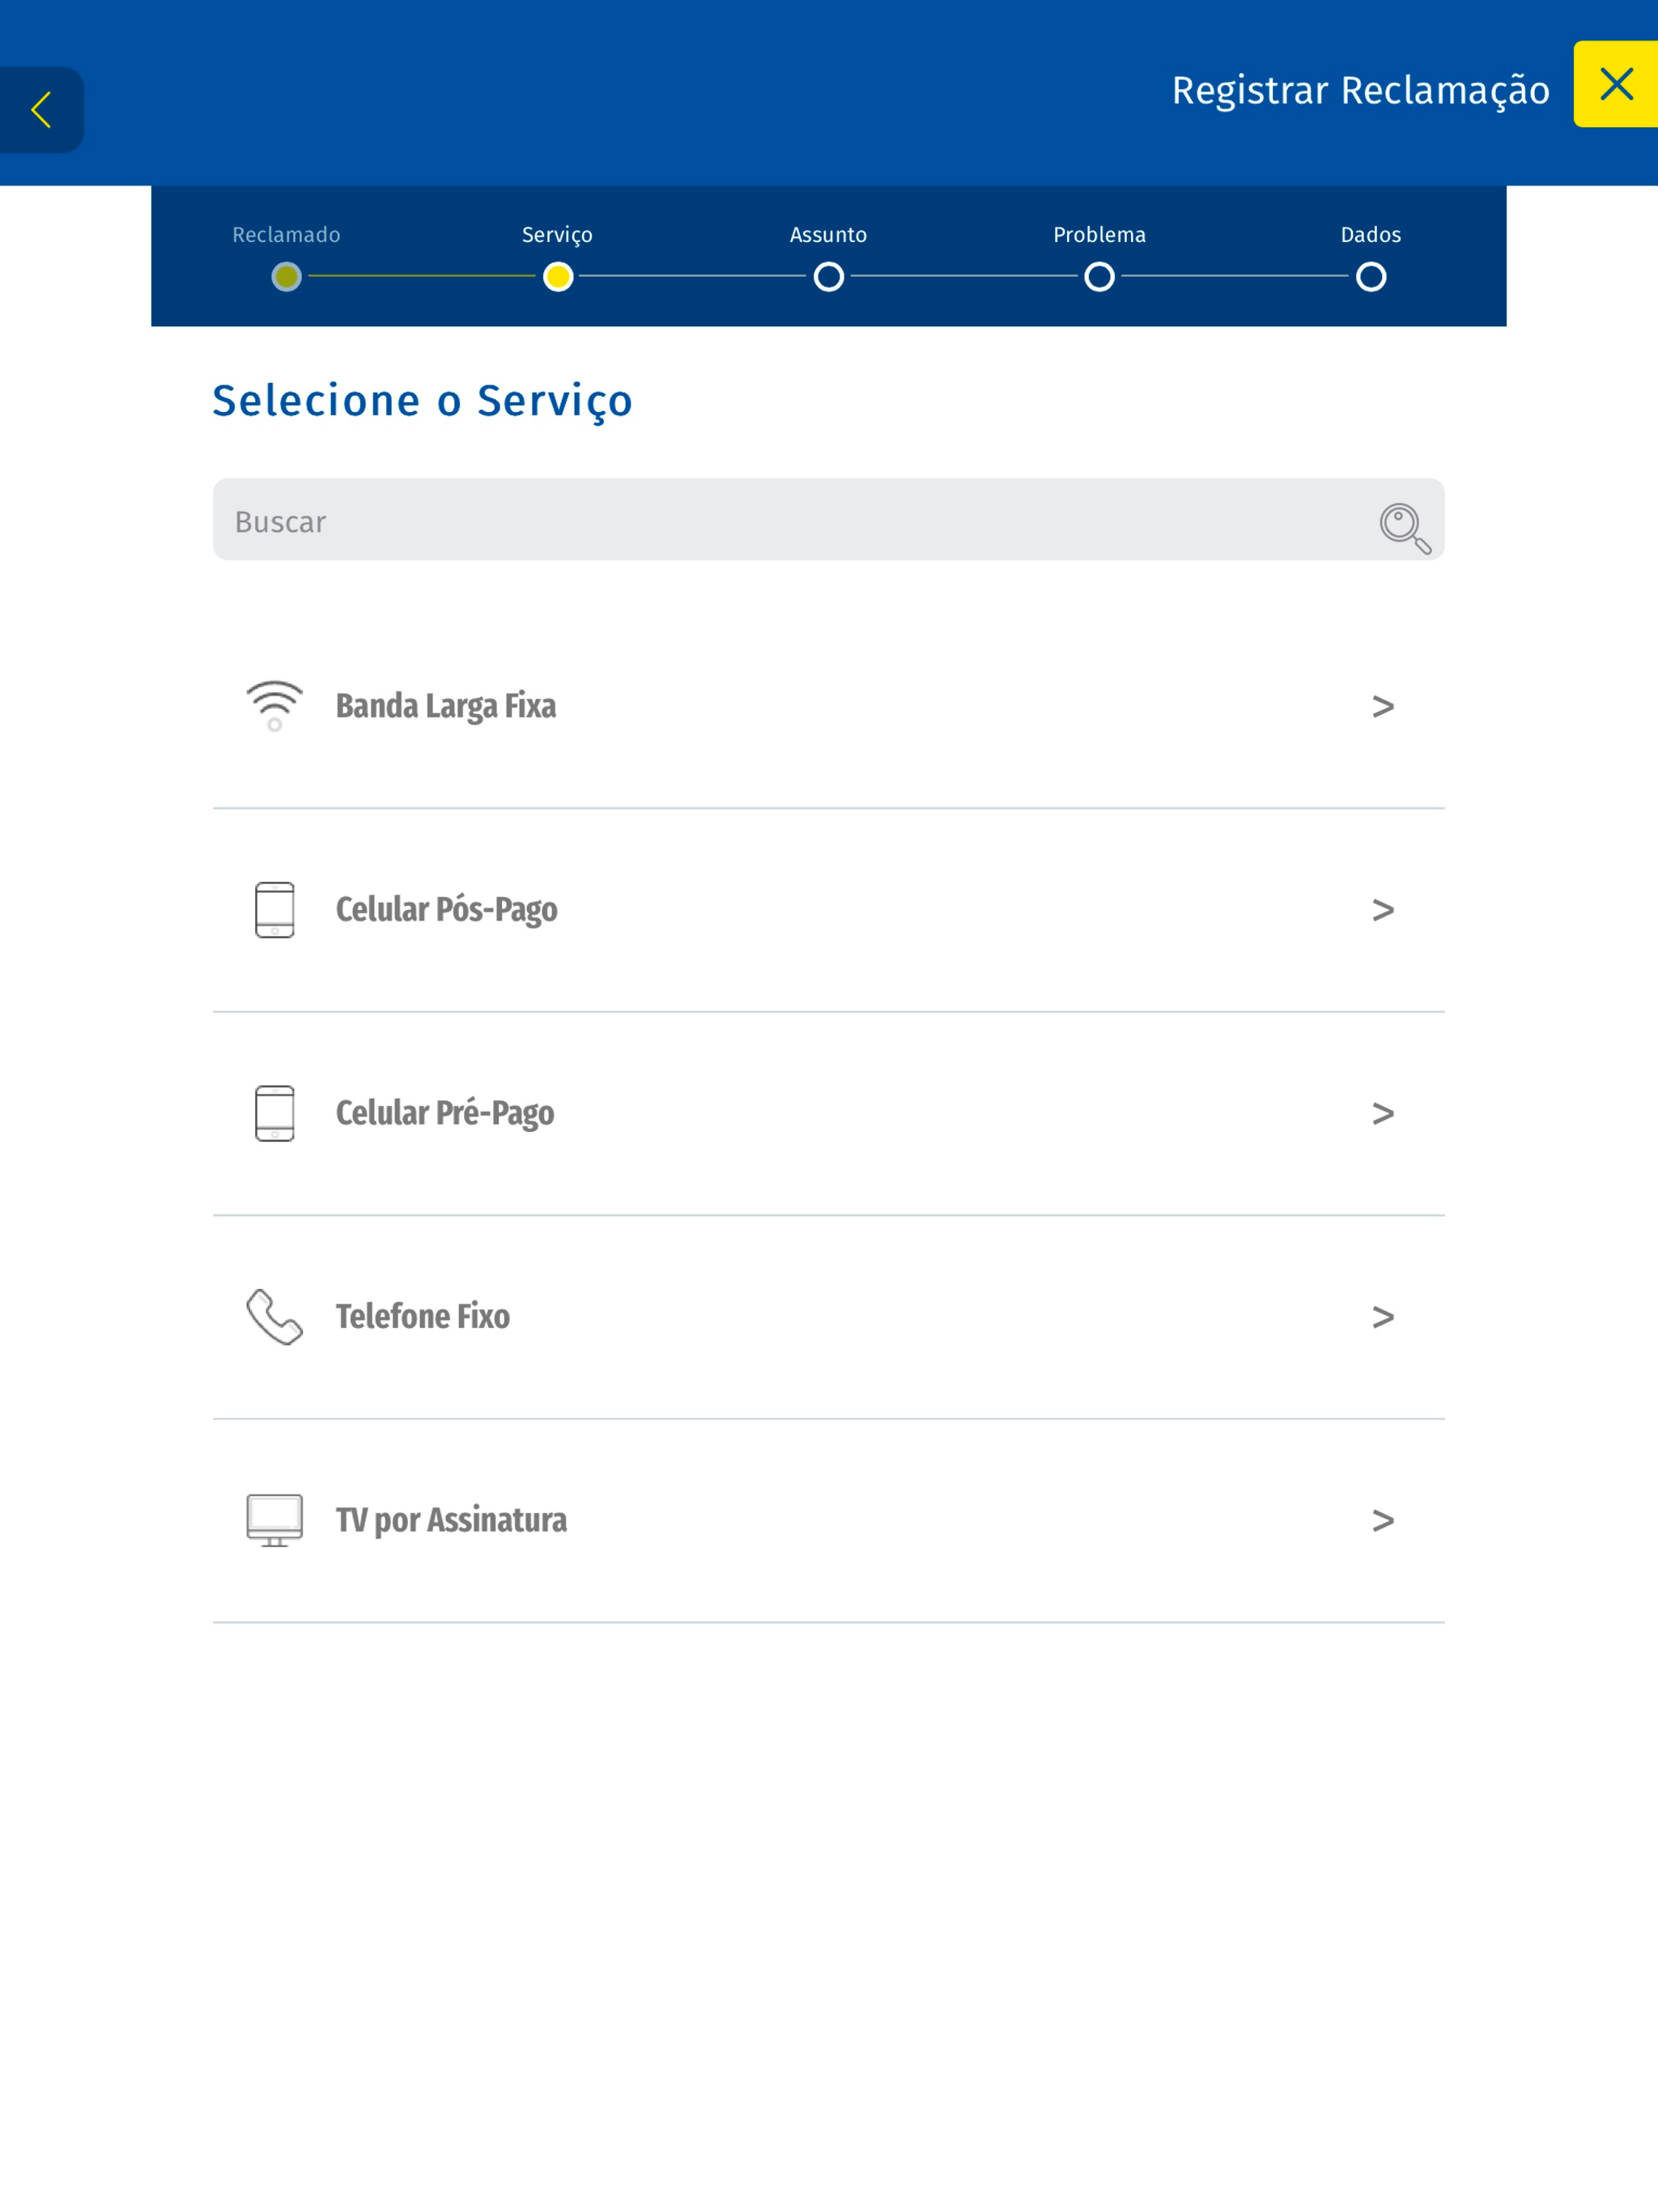Tap the handset icon for Telefone Fixo

[274, 1316]
